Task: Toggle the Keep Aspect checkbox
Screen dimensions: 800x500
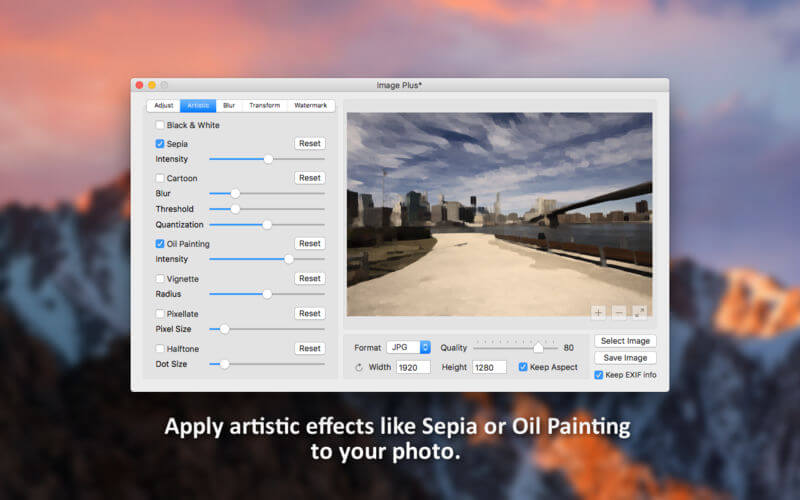Action: coord(523,367)
